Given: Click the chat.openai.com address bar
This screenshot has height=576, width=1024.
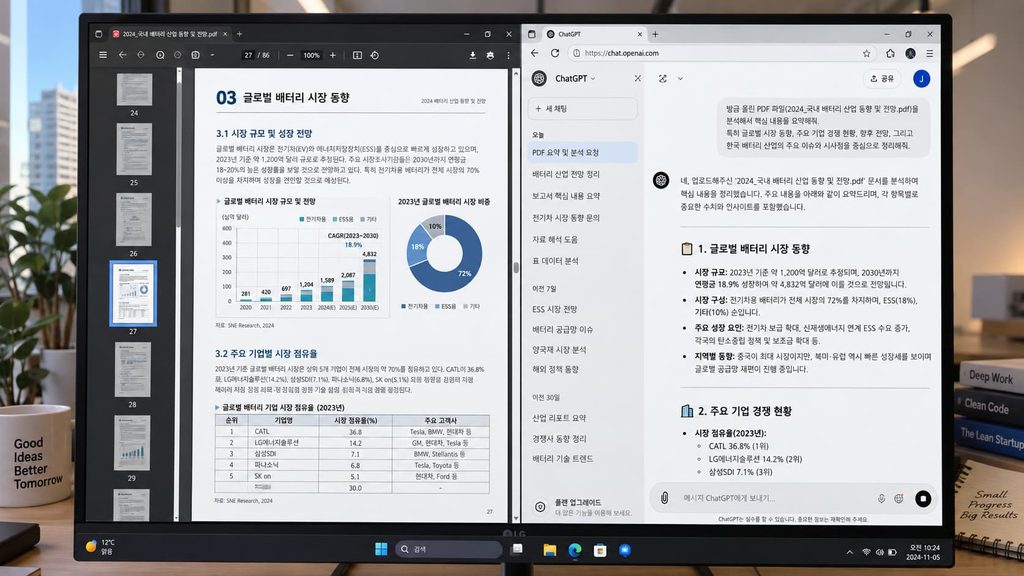Looking at the screenshot, I should pyautogui.click(x=722, y=54).
